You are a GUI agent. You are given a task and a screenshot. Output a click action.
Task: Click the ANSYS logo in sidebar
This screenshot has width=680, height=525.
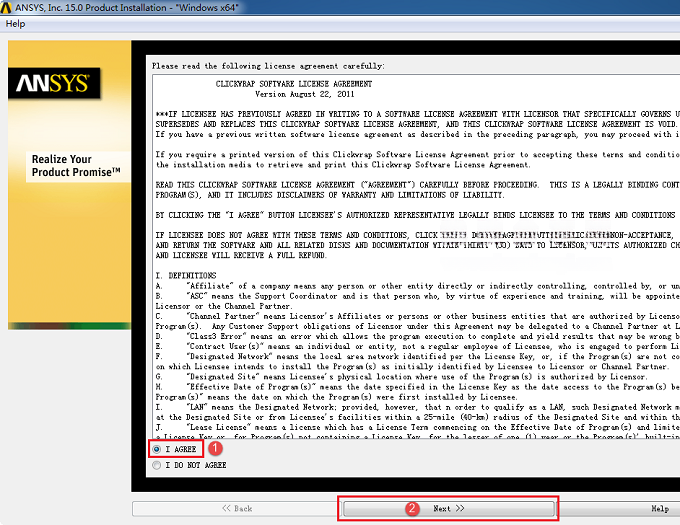tap(54, 83)
